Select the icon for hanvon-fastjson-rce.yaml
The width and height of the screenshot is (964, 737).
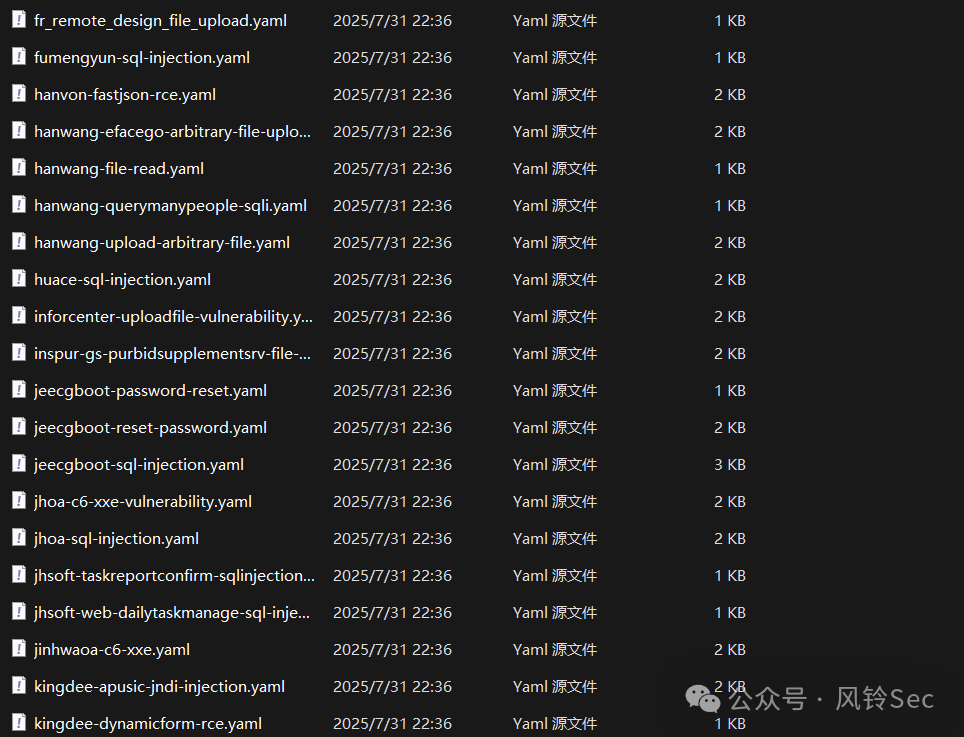tap(18, 94)
